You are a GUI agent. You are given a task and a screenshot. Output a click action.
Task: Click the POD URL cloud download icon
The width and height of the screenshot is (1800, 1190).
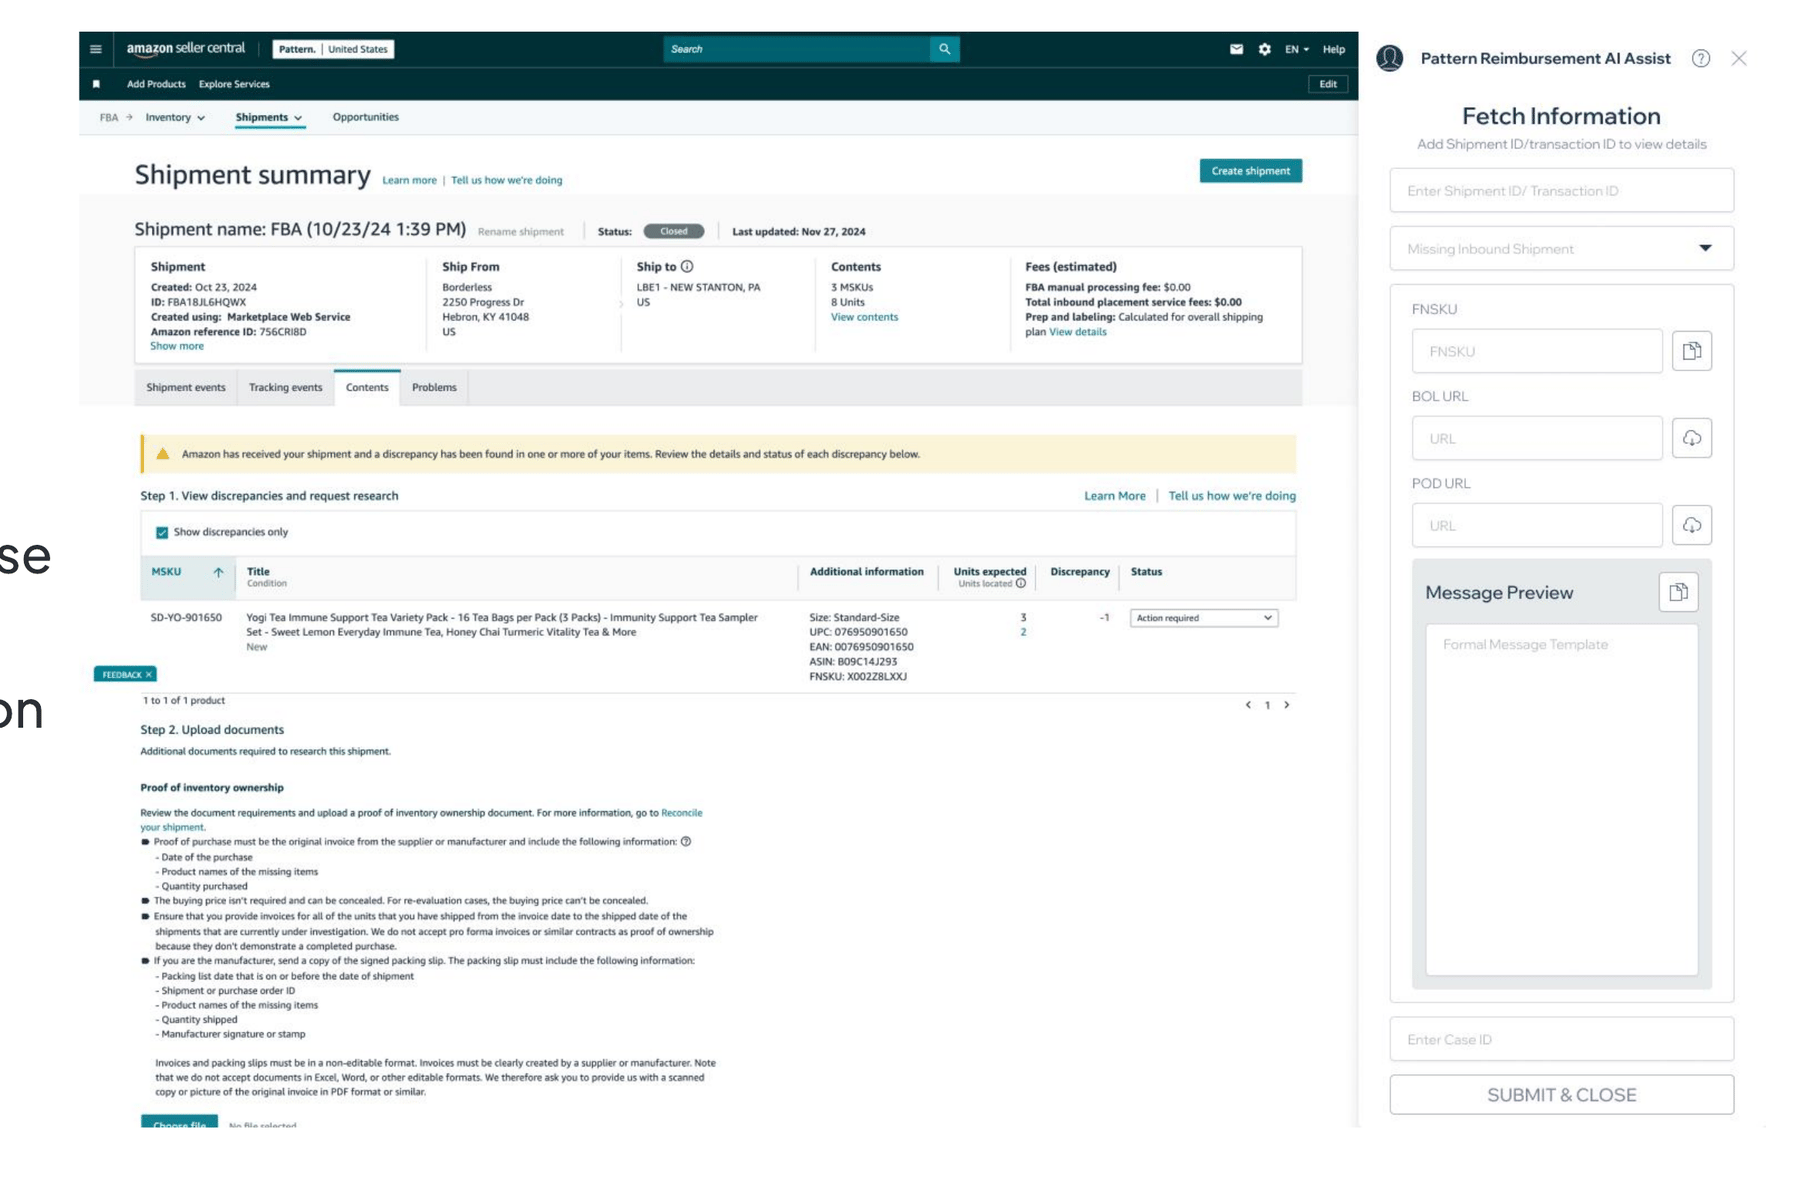pos(1691,525)
